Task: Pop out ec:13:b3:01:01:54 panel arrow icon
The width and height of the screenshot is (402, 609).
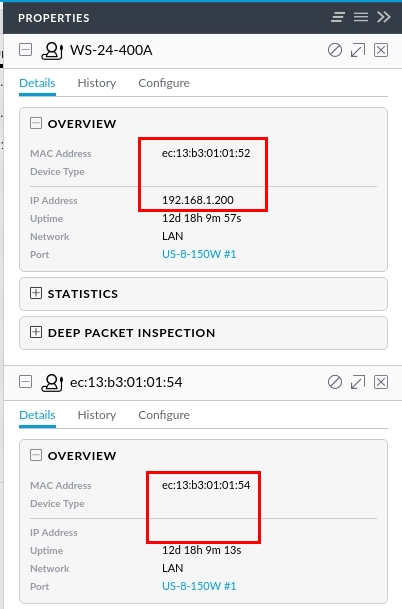Action: [x=358, y=382]
